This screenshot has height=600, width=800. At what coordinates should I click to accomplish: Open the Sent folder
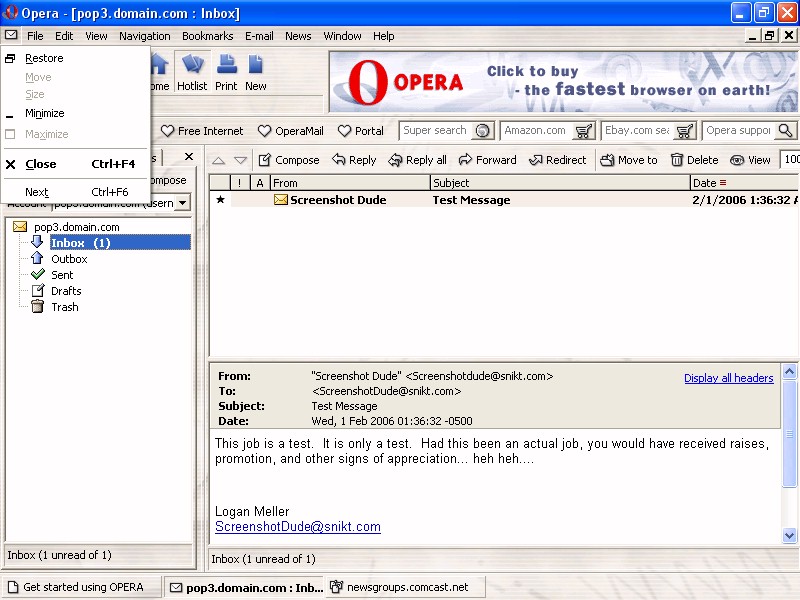[62, 275]
